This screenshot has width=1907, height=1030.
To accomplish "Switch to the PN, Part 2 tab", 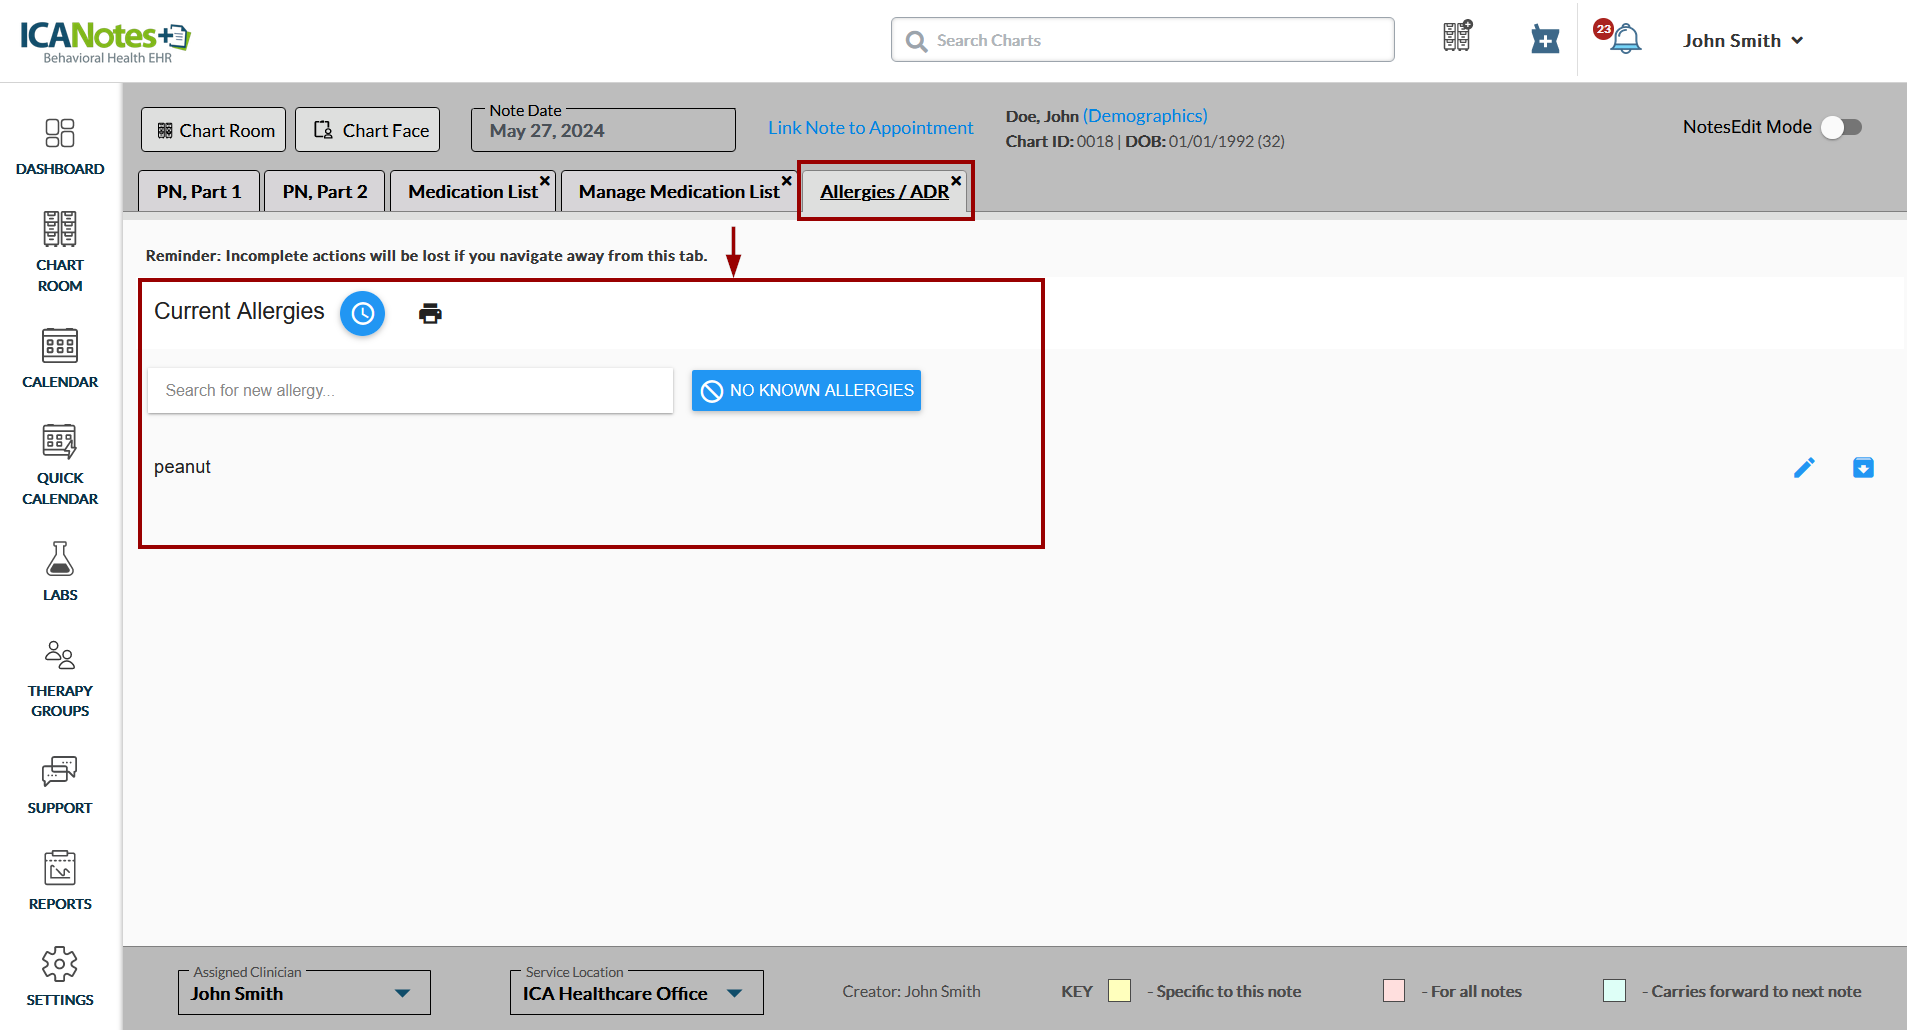I will click(x=324, y=192).
